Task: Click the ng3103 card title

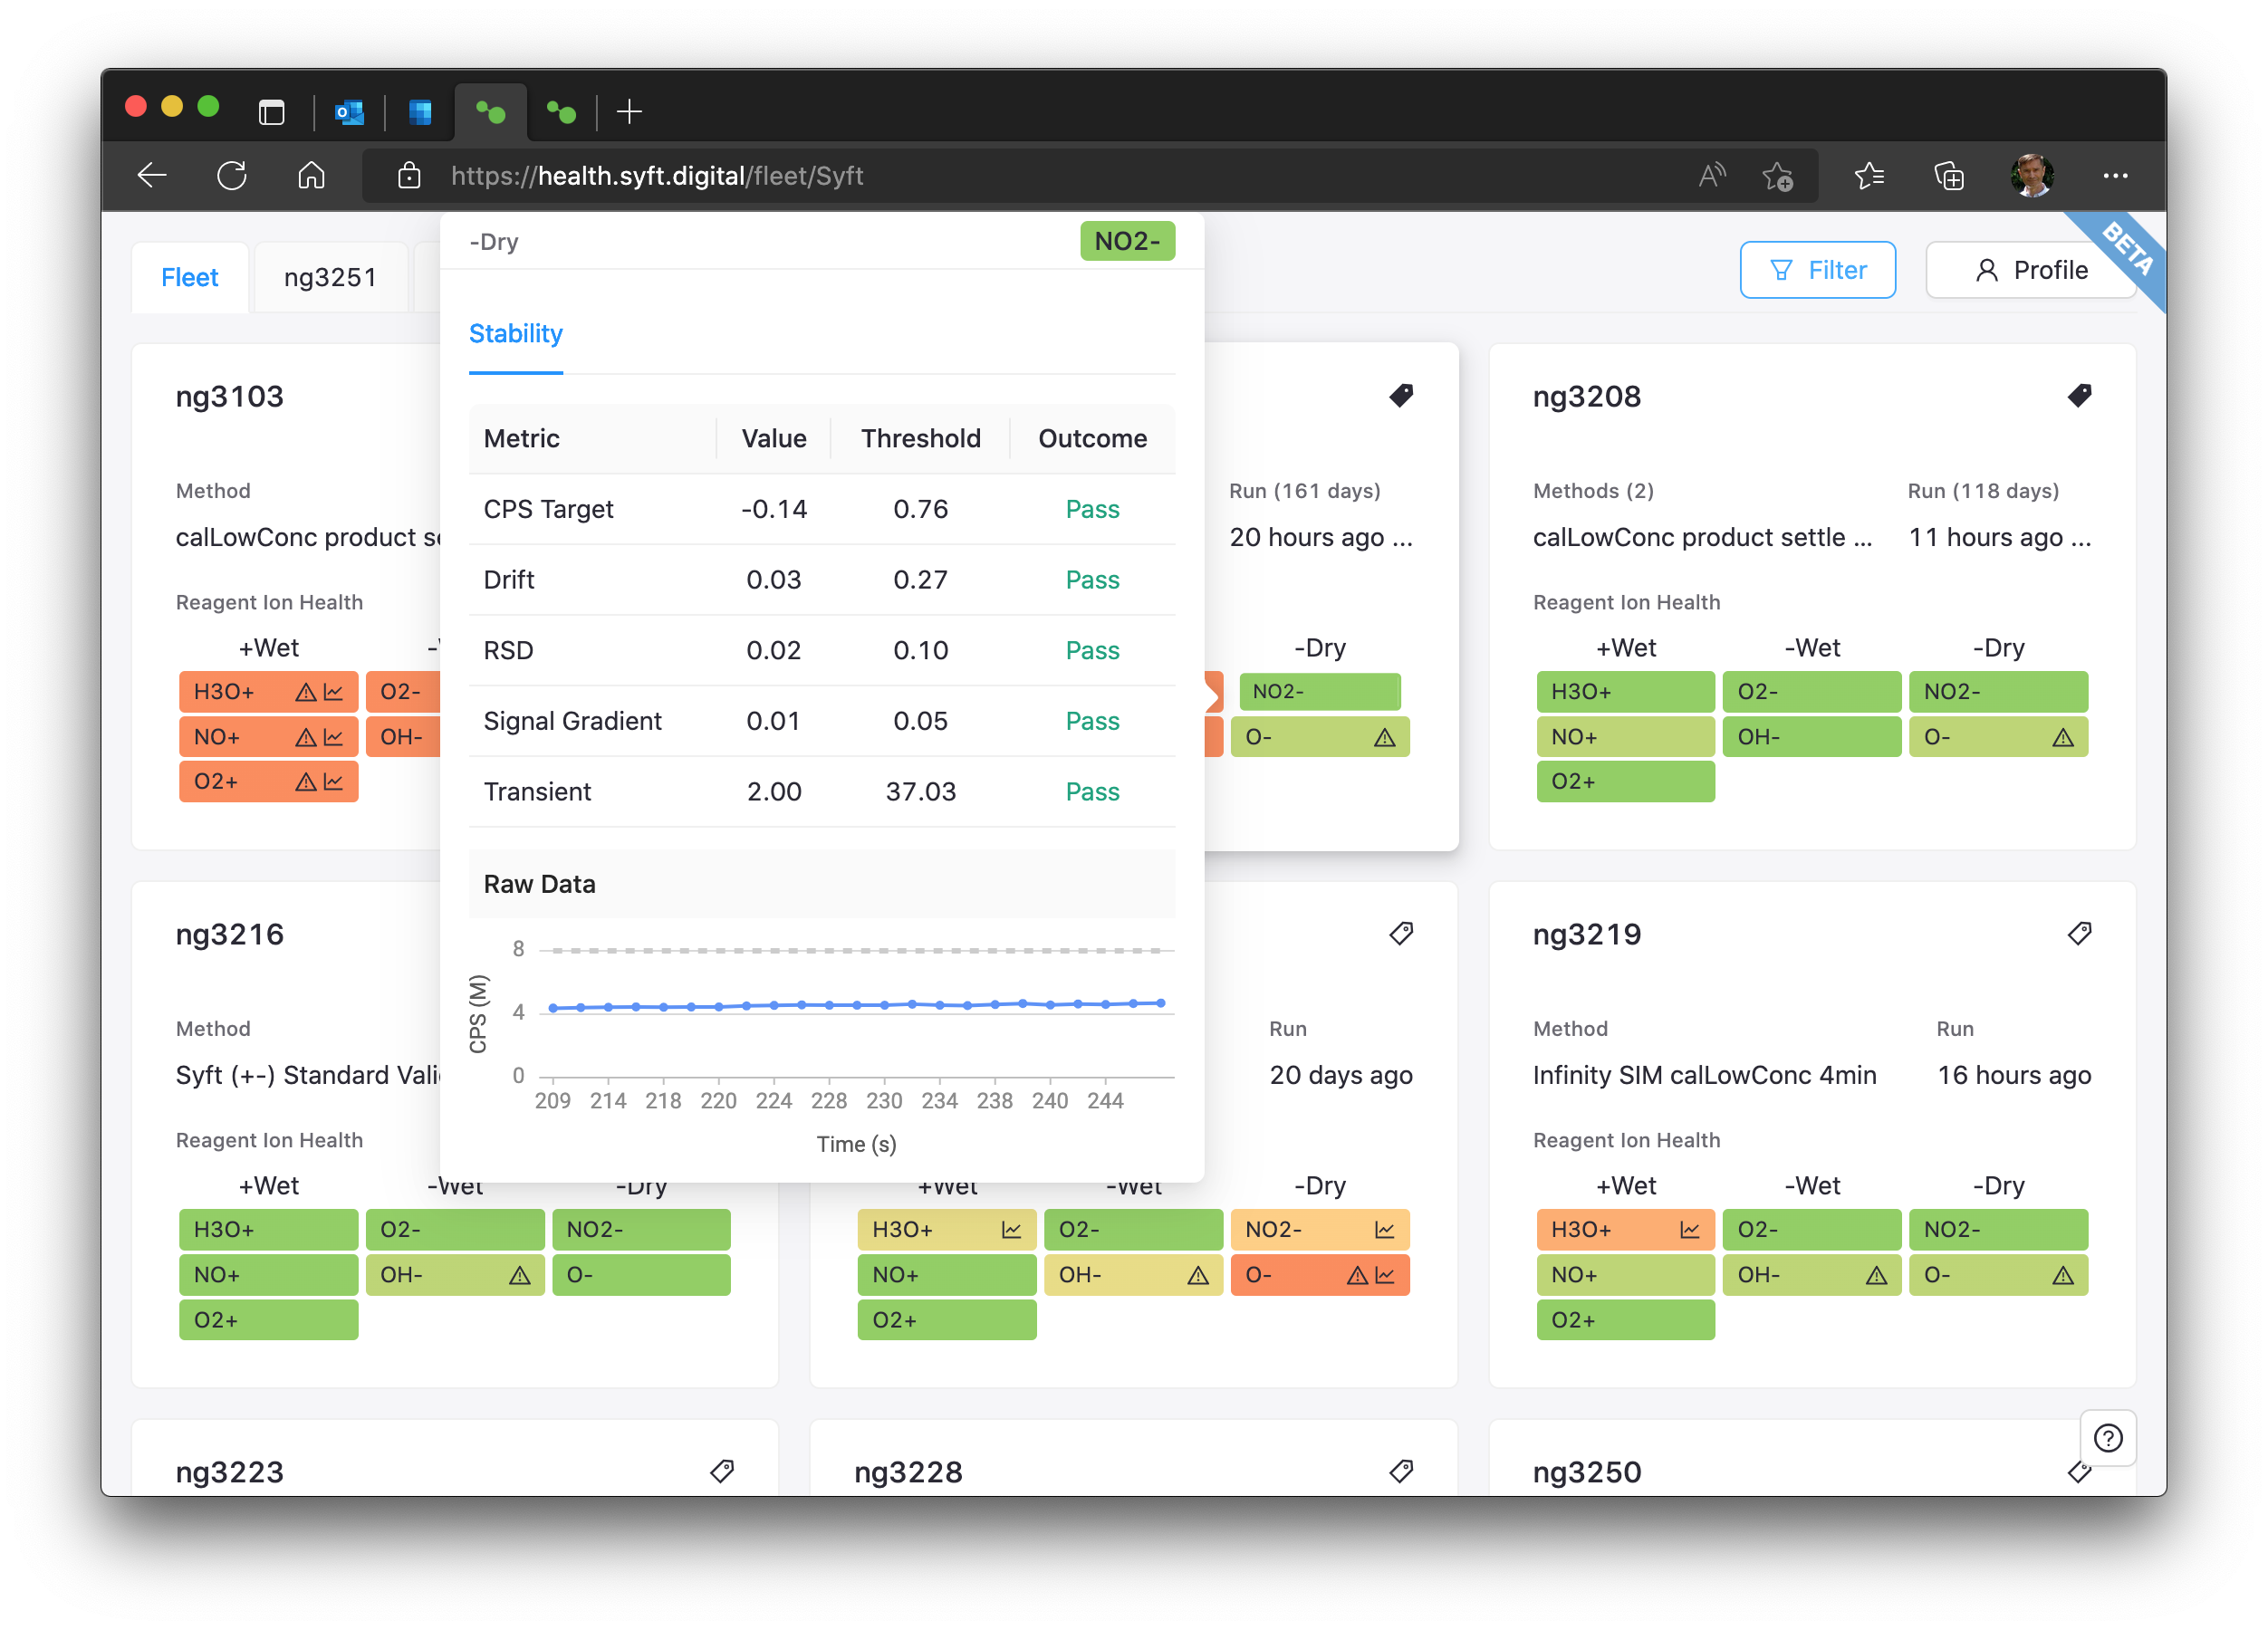Action: pyautogui.click(x=229, y=397)
